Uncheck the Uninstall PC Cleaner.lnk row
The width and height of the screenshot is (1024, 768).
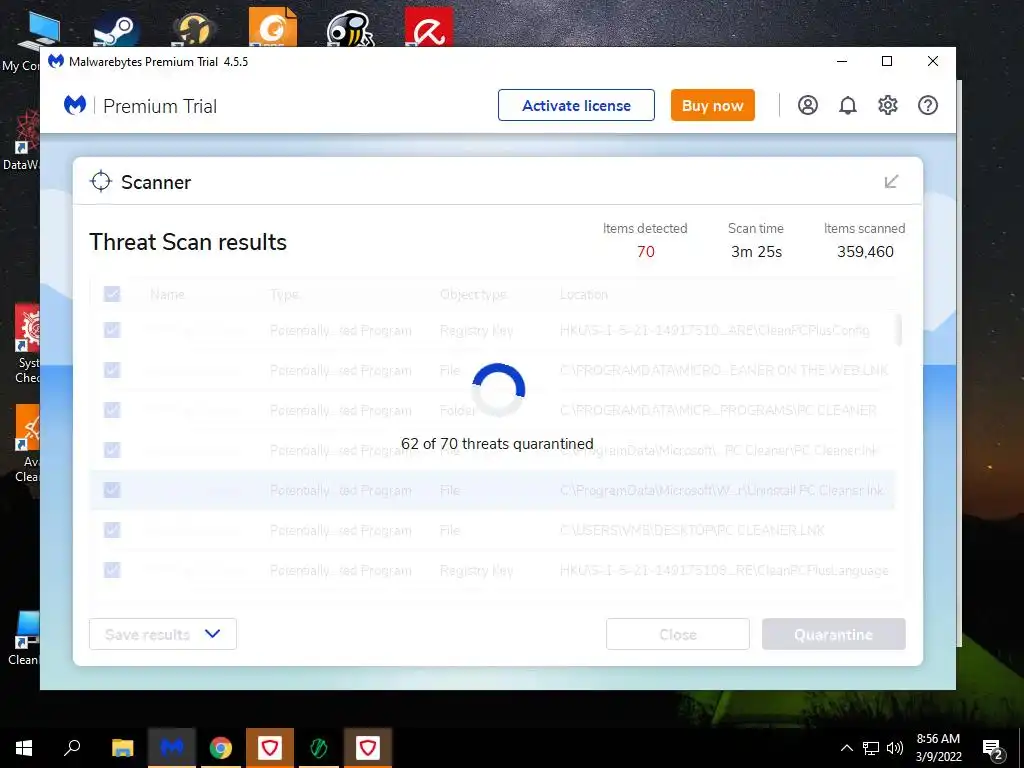112,490
